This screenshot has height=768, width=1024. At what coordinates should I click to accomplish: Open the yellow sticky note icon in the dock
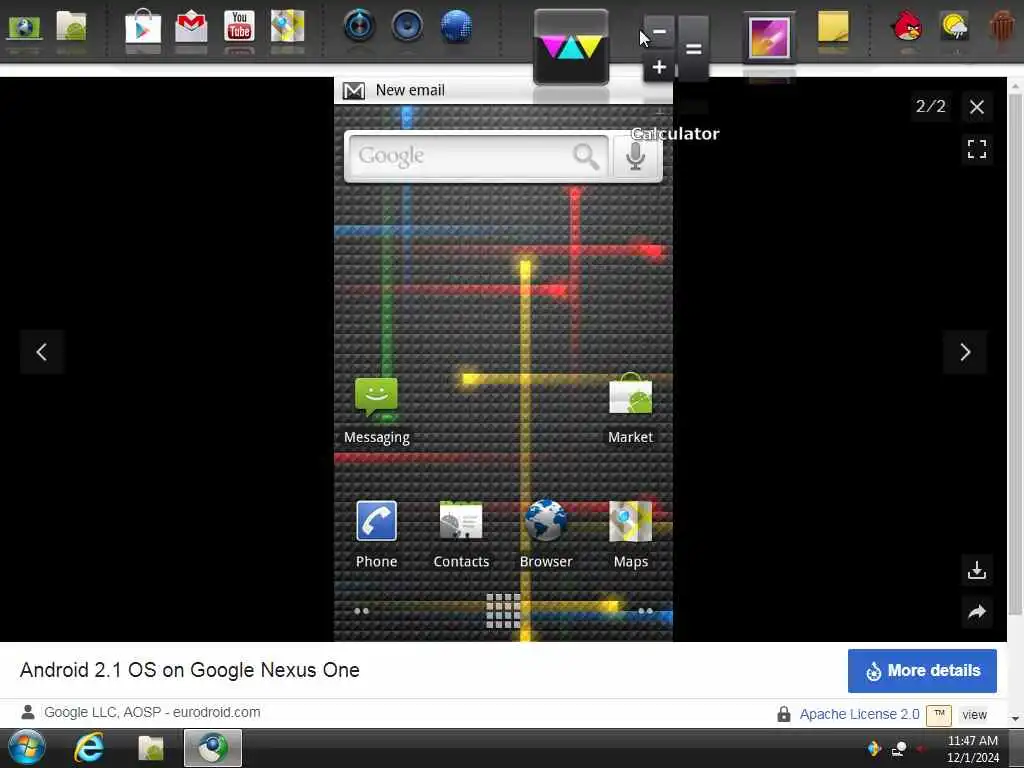(x=833, y=27)
